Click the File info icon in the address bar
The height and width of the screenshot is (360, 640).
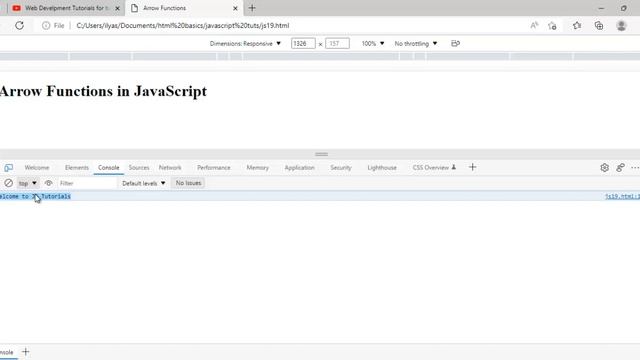click(x=46, y=25)
